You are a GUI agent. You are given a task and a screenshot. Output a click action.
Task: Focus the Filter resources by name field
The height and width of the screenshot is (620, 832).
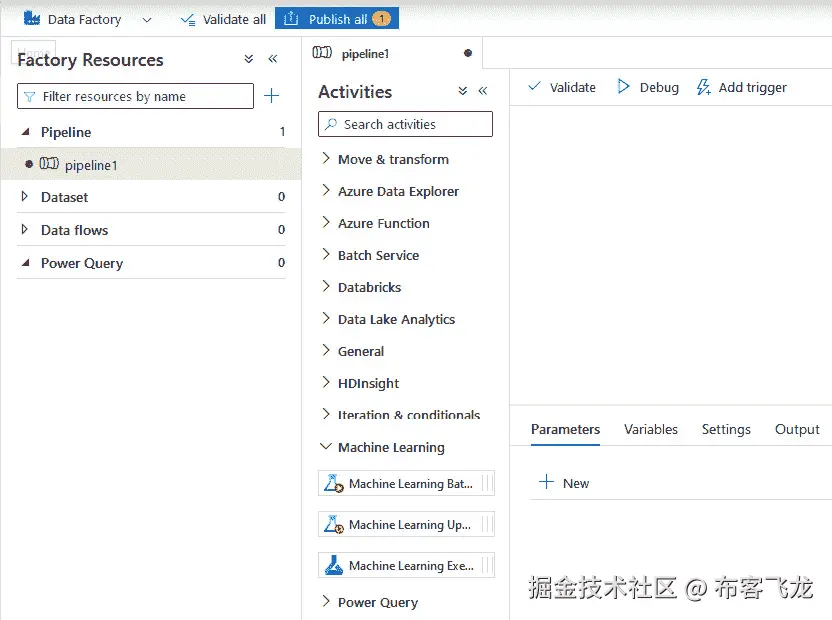click(x=135, y=96)
